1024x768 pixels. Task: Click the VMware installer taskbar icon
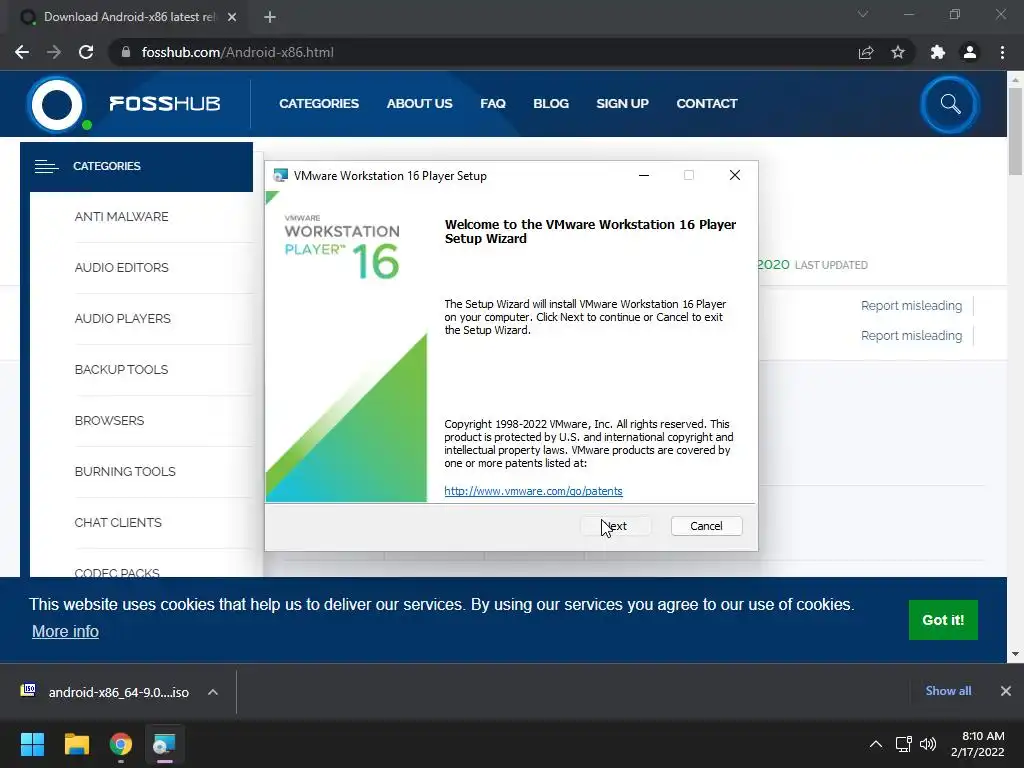pyautogui.click(x=164, y=744)
